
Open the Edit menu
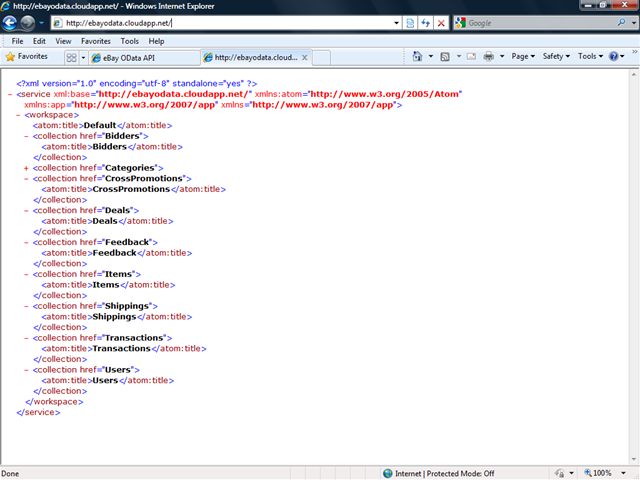click(x=39, y=41)
